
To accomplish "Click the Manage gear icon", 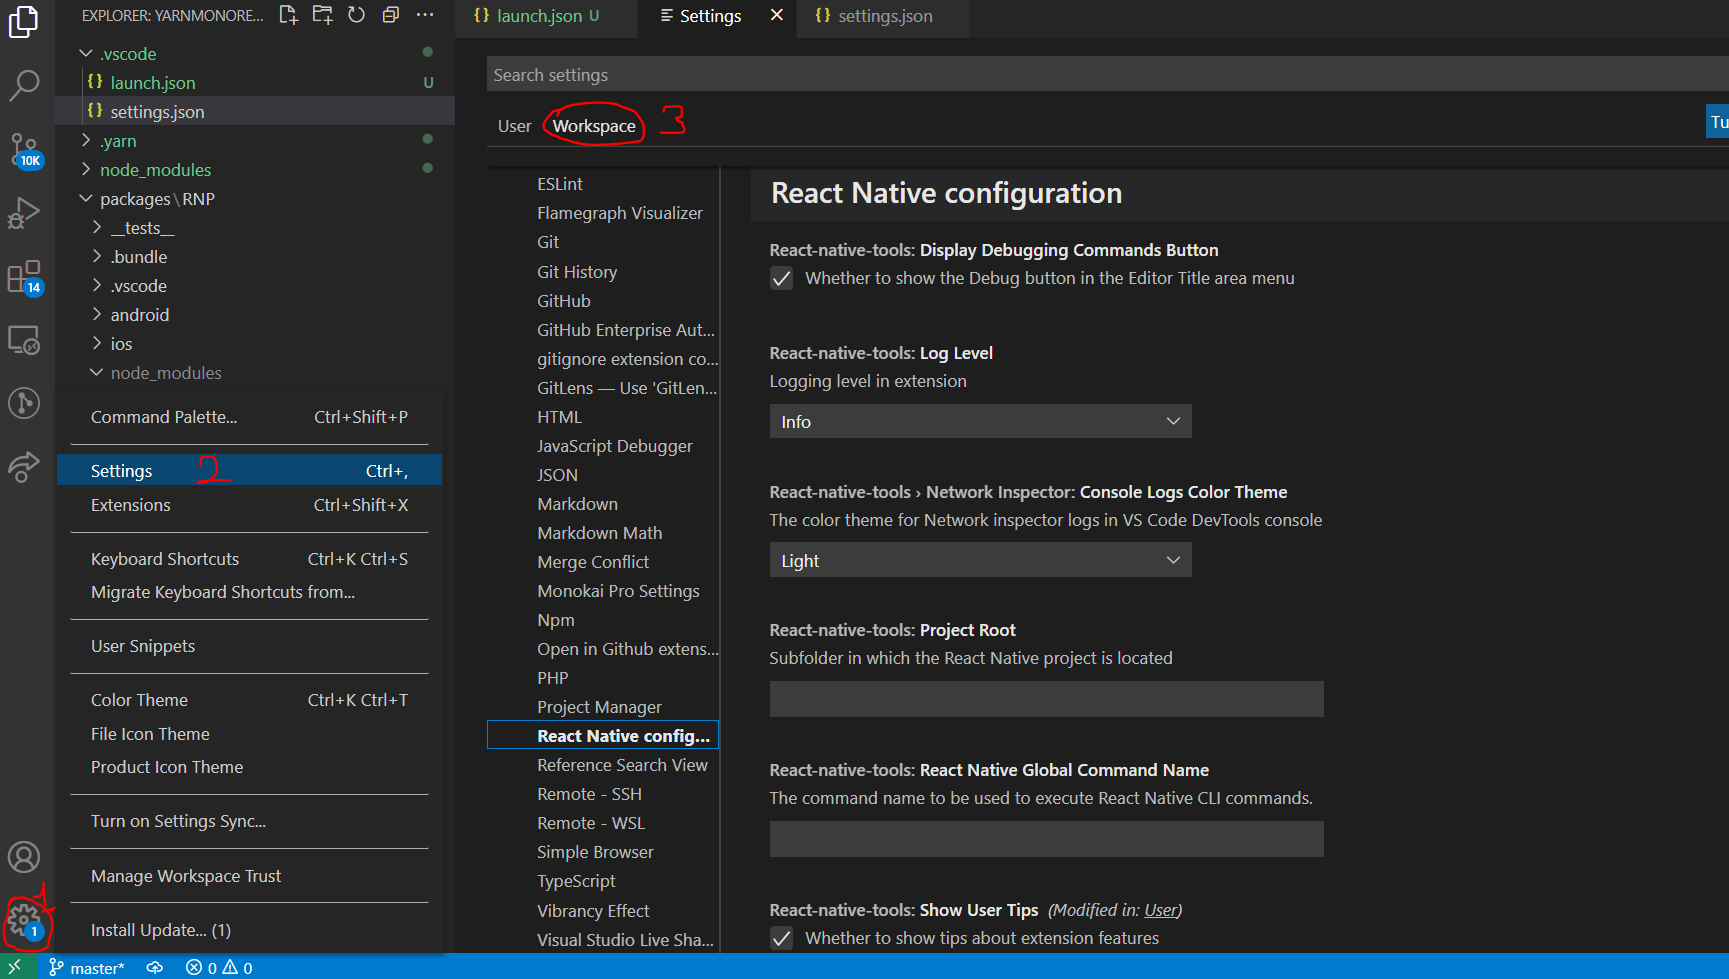I will (23, 920).
